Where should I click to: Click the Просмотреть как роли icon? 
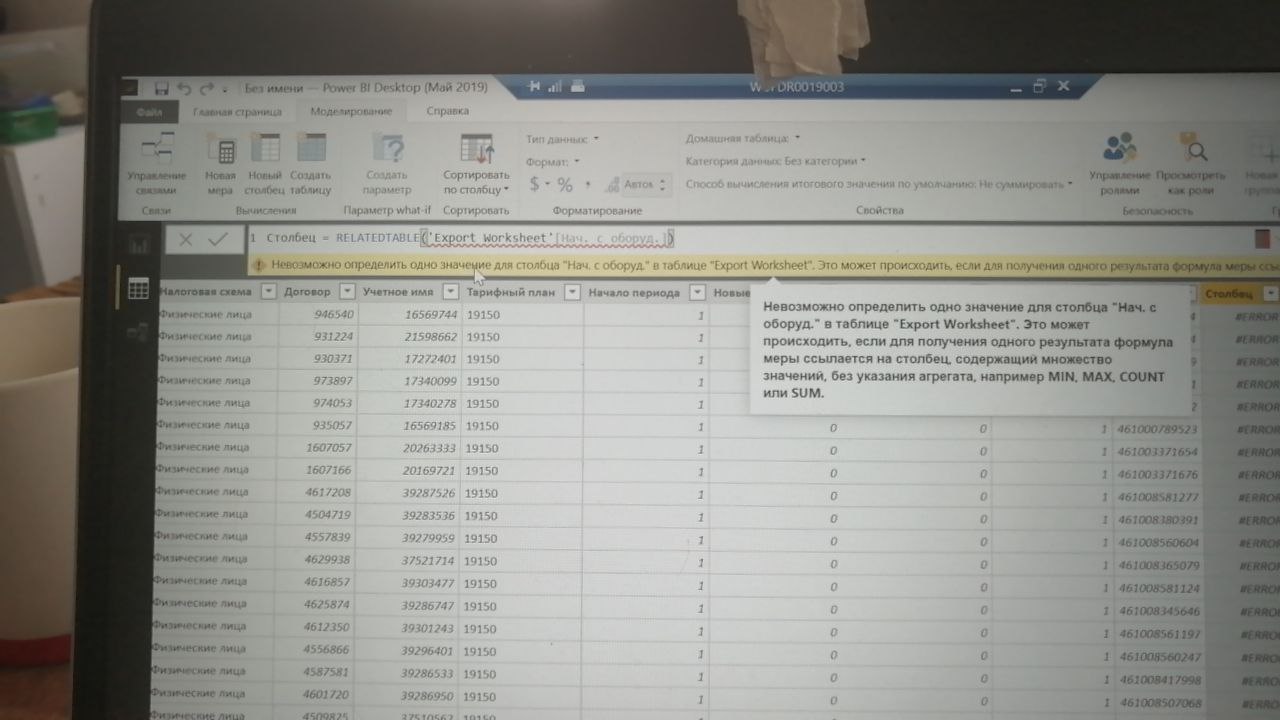click(1190, 148)
